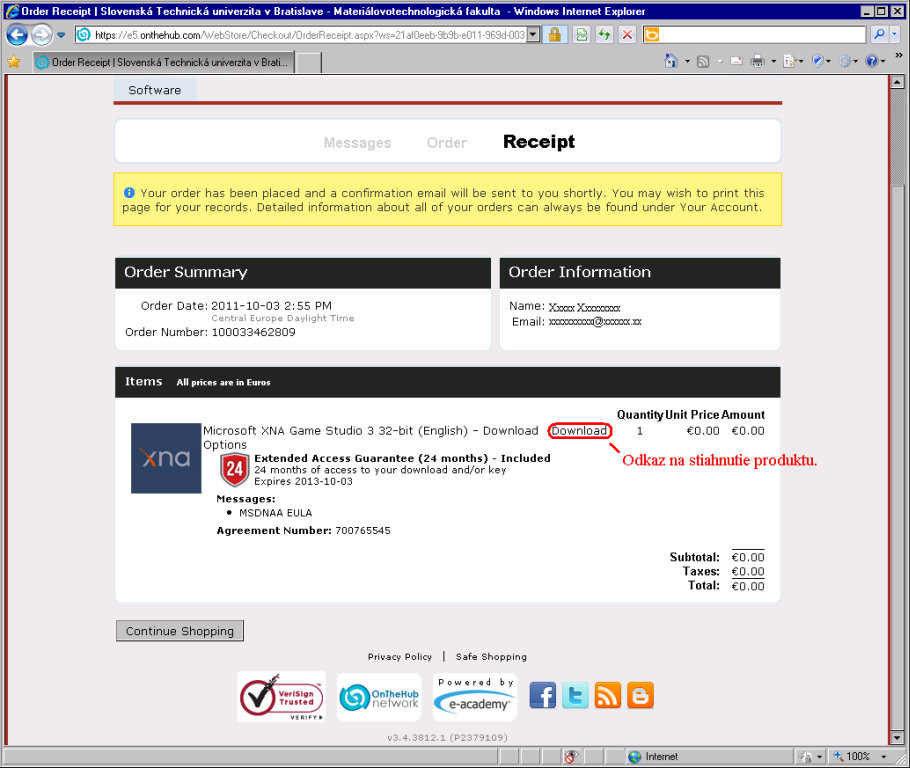
Task: Open the Safe Shopping link
Action: 491,657
